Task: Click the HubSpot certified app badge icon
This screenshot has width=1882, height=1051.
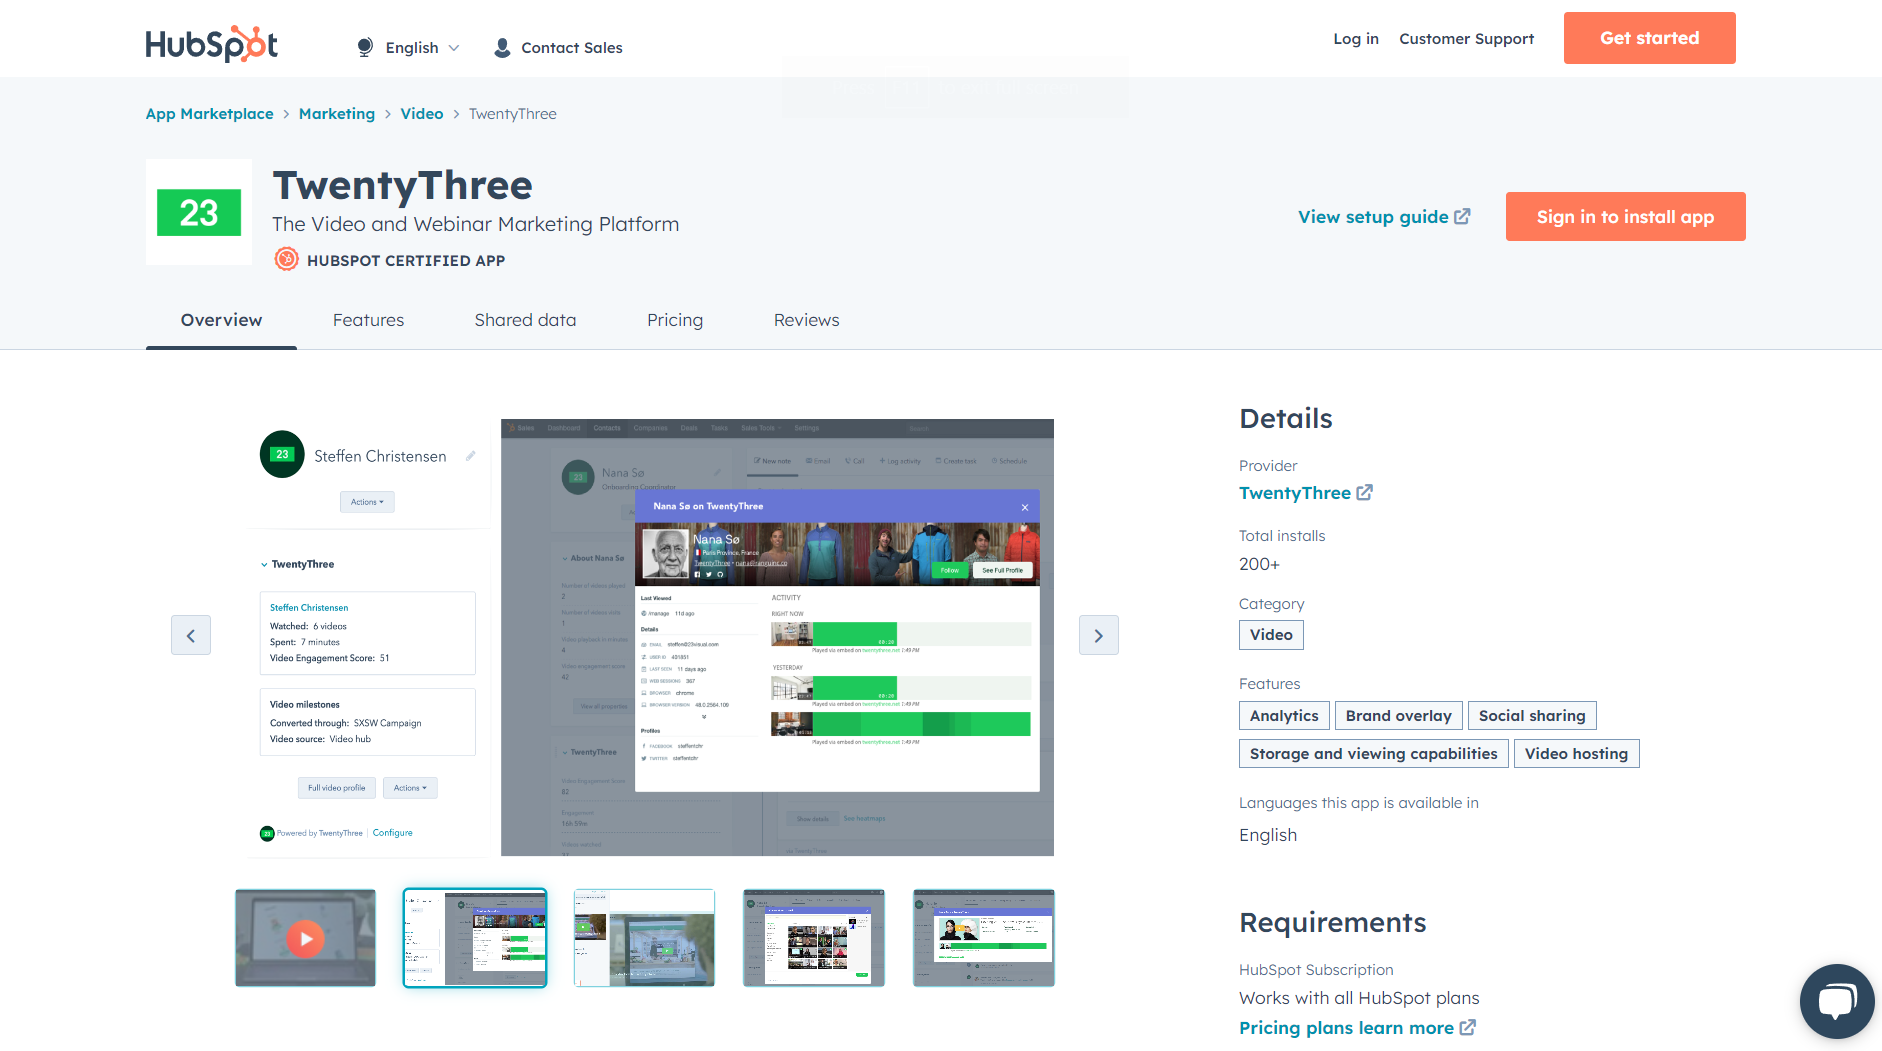Action: [x=286, y=260]
